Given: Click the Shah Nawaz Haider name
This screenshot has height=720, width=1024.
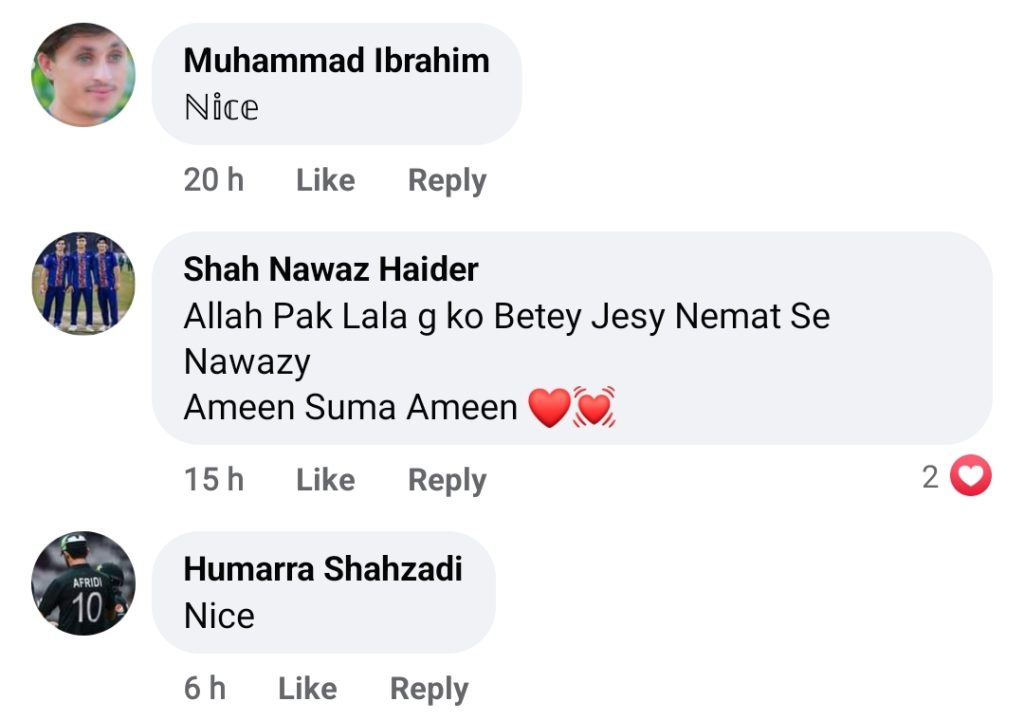Looking at the screenshot, I should click(331, 269).
